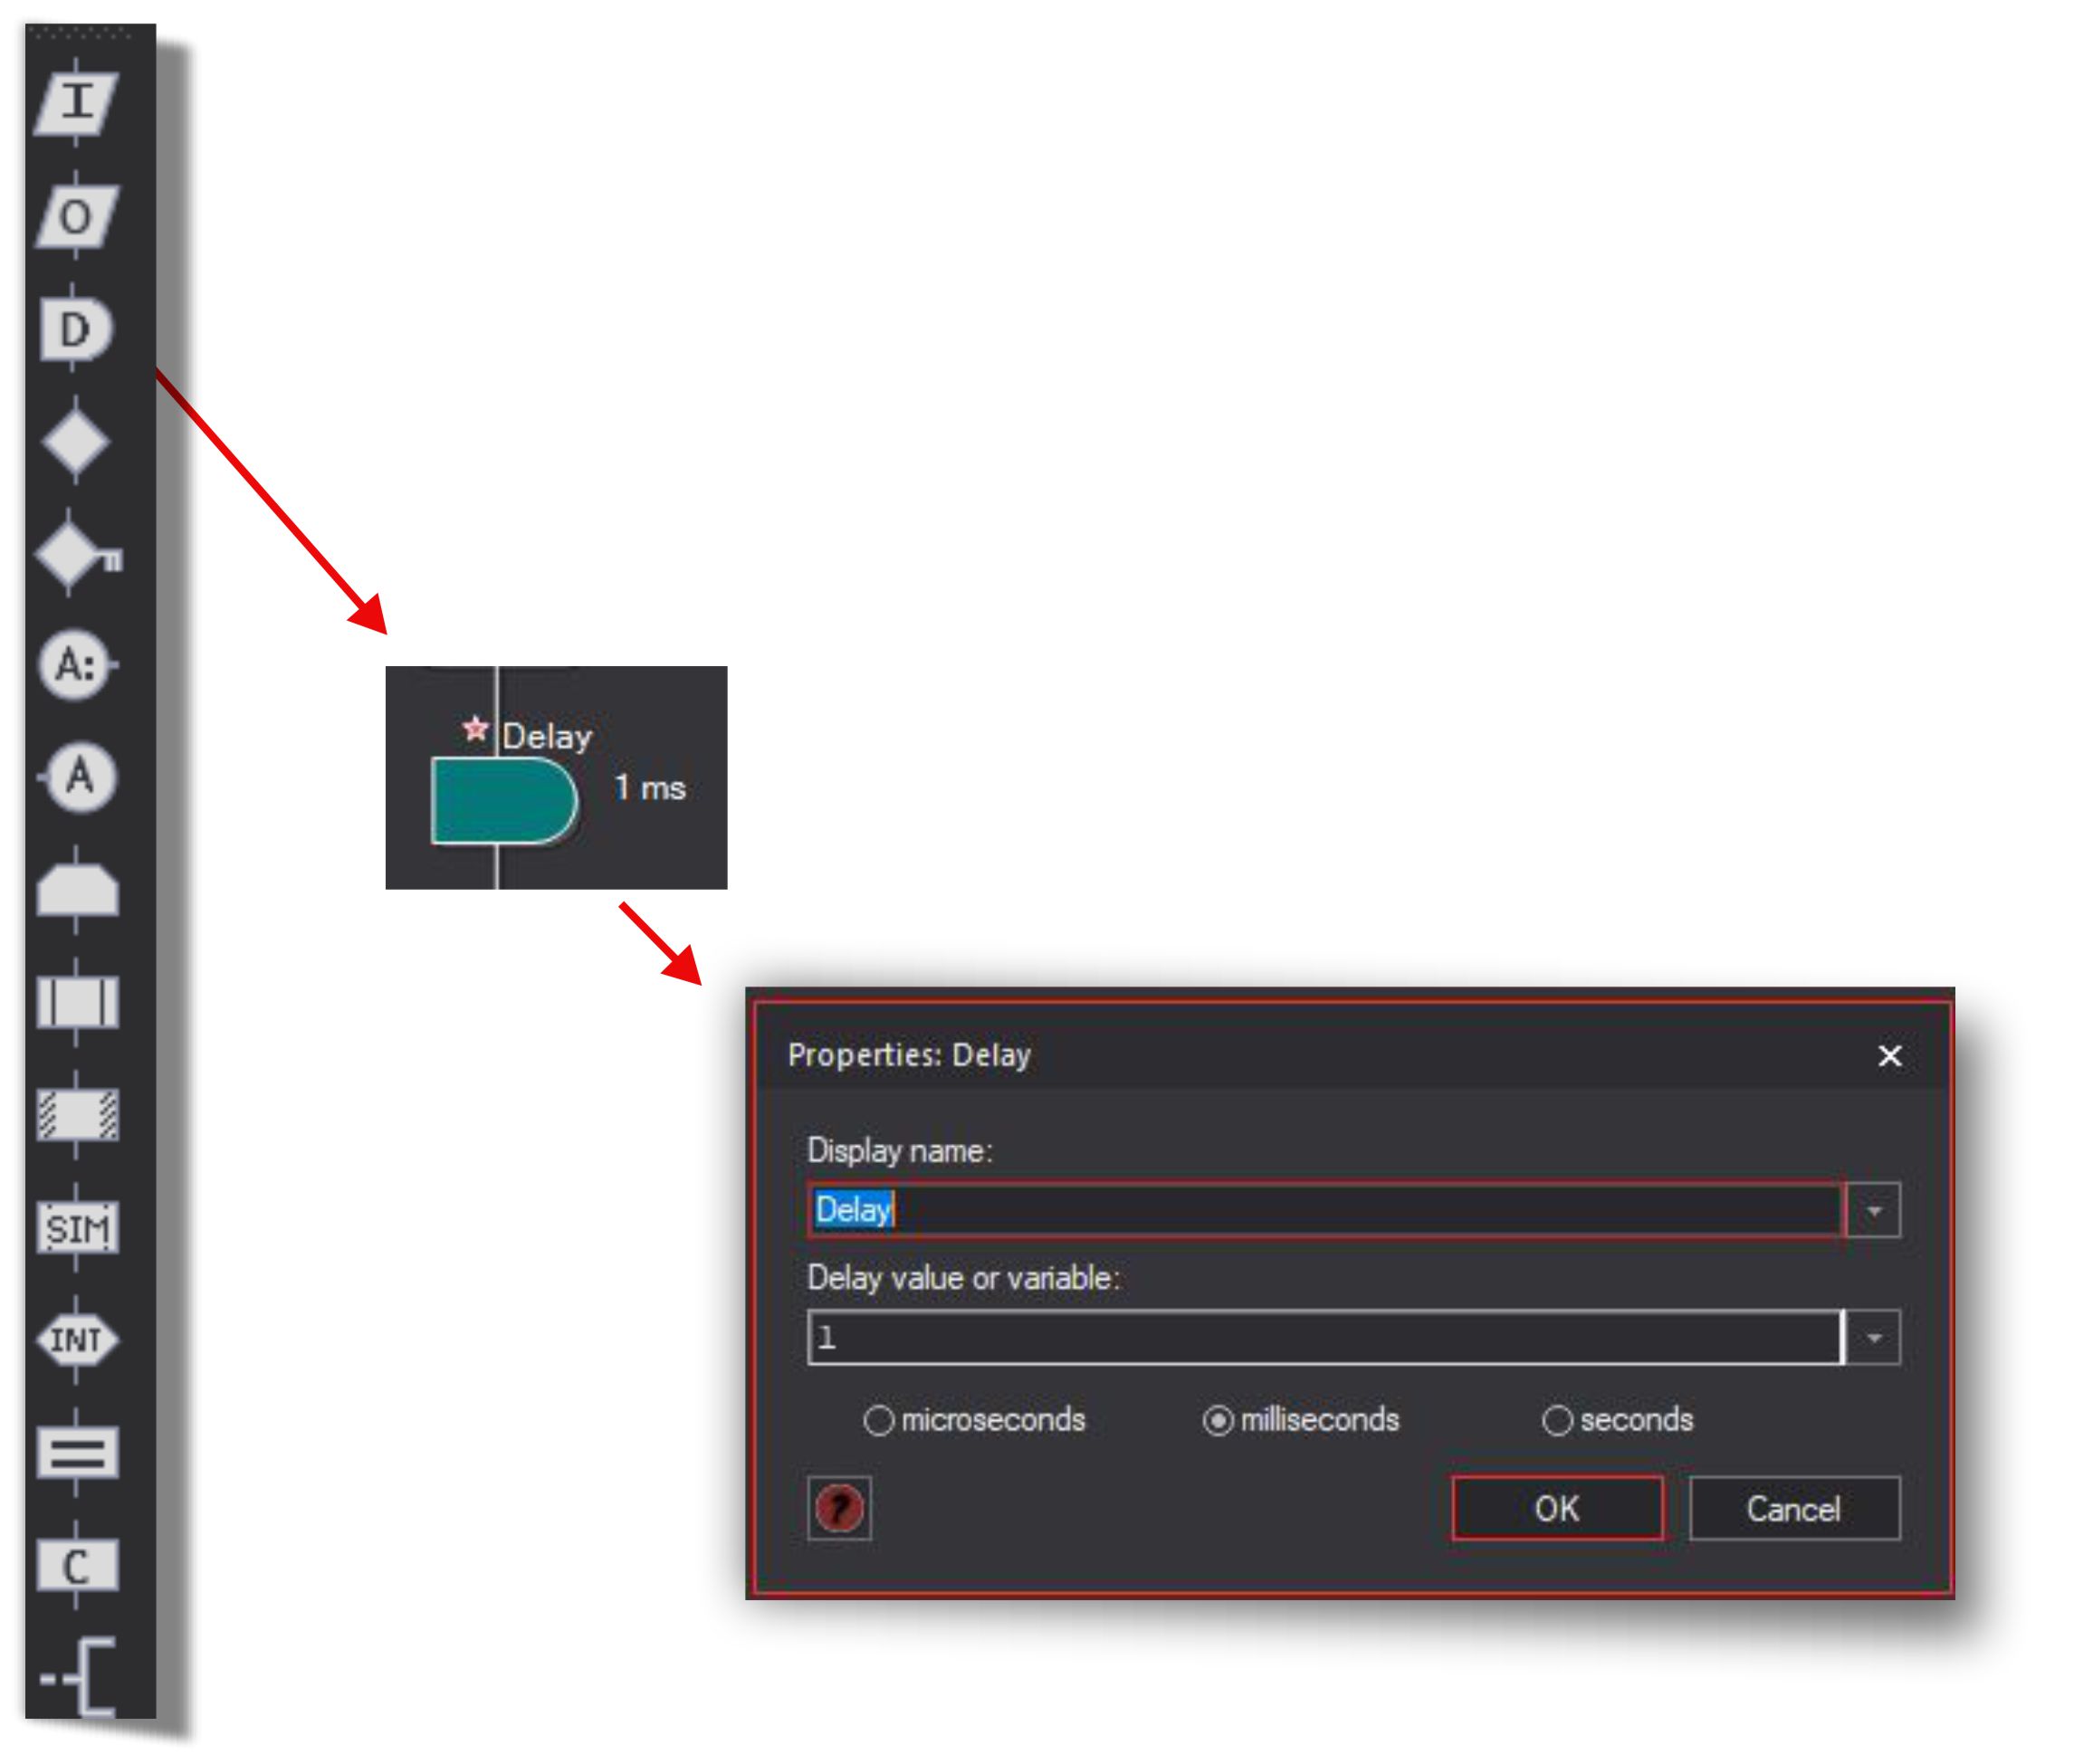
Task: Select the seconds radio button
Action: 1556,1420
